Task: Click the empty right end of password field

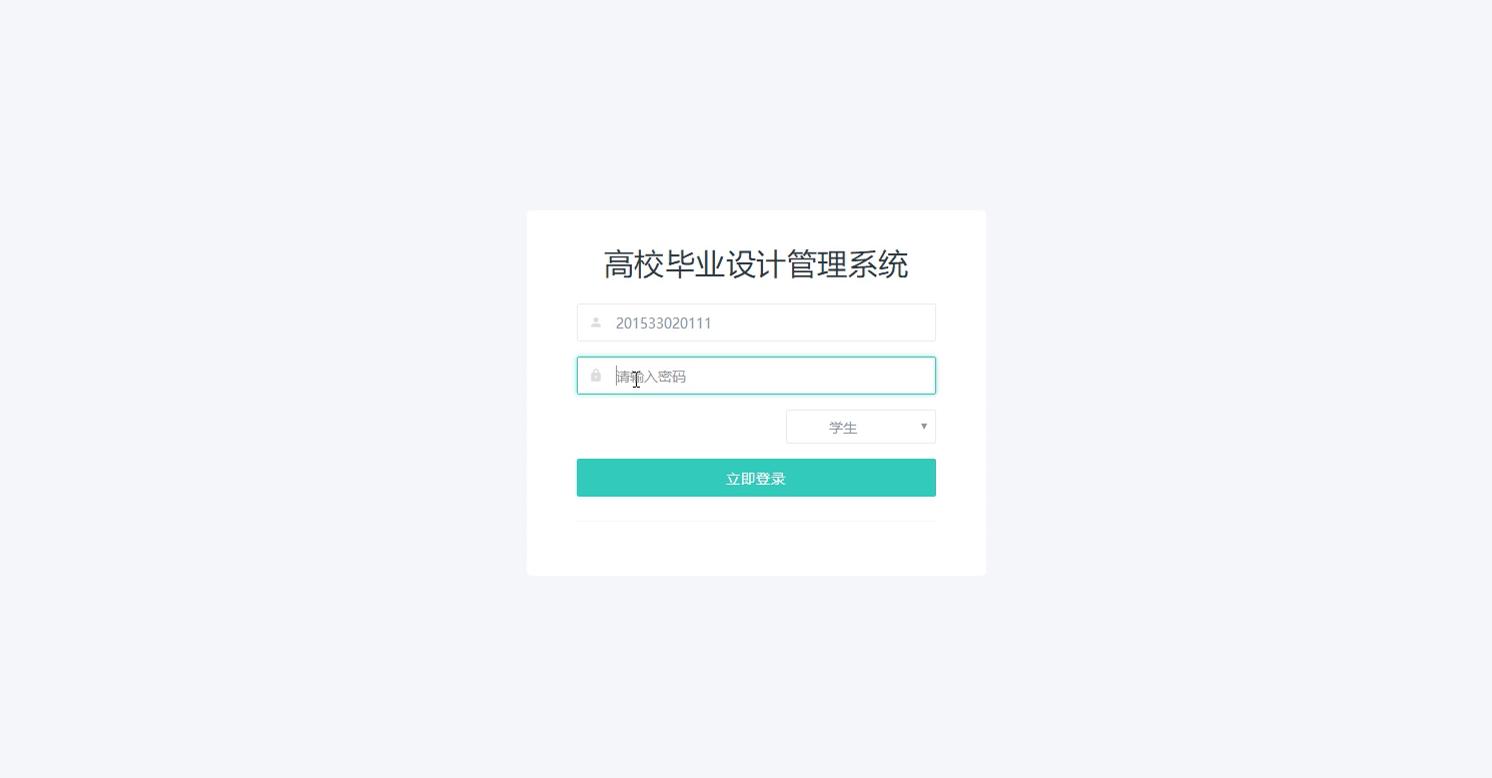Action: (880, 376)
